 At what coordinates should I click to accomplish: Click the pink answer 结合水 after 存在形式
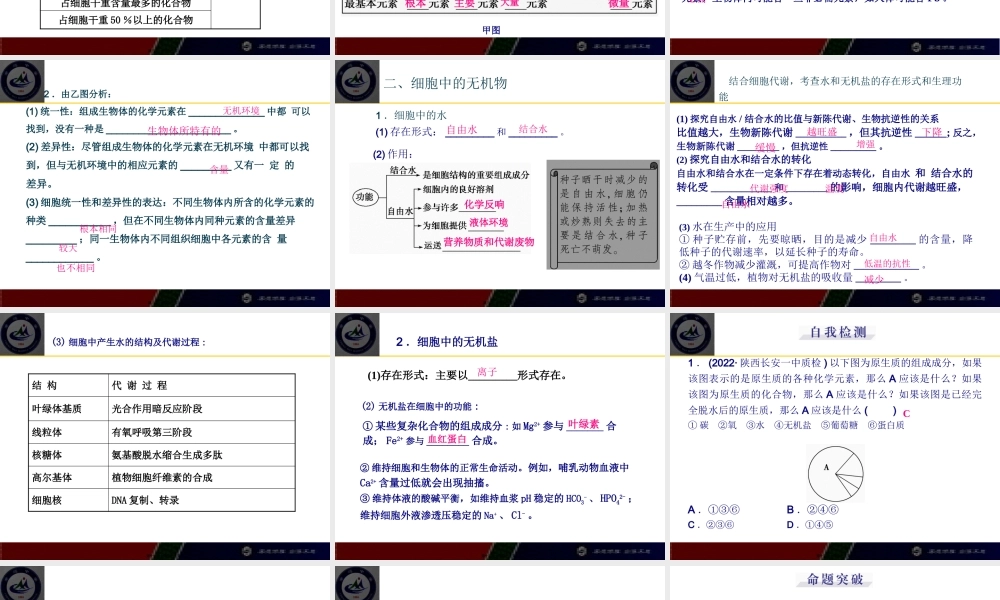click(x=533, y=129)
